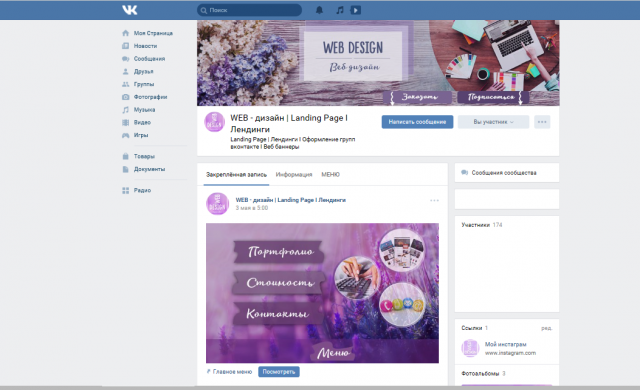The image size is (640, 390).
Task: Click the Портфолио menu image
Action: [279, 251]
